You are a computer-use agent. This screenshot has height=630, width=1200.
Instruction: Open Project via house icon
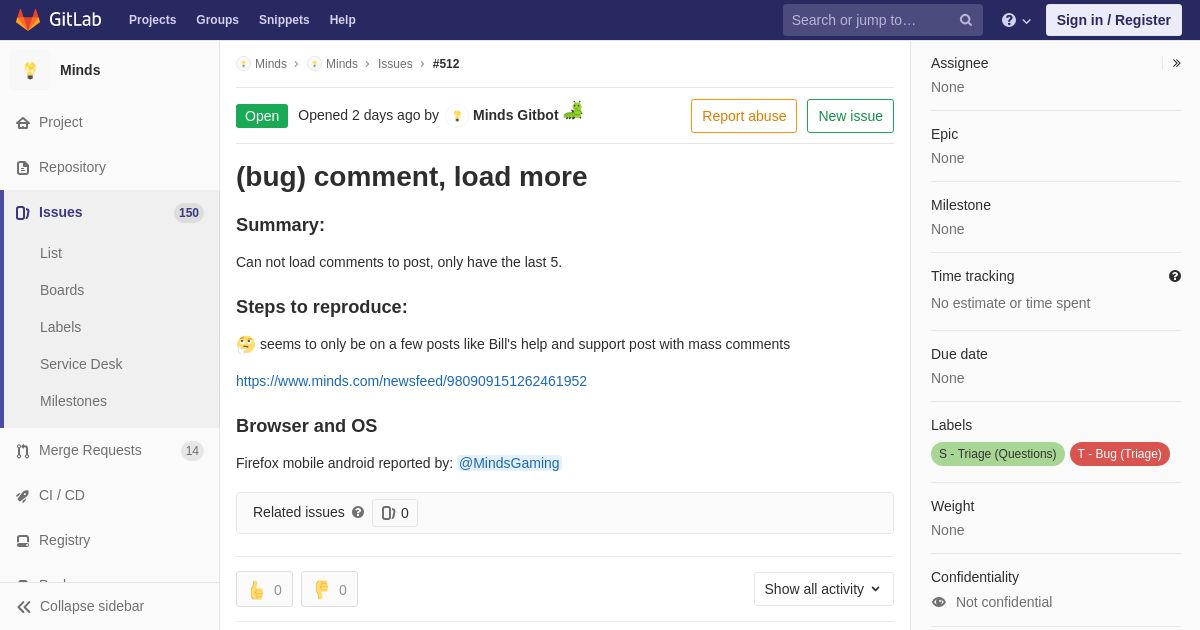23,123
